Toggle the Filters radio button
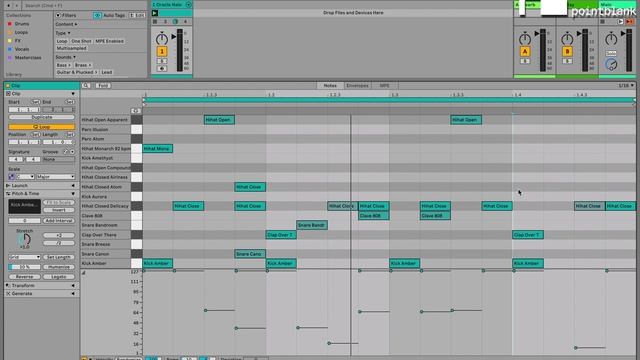The image size is (640, 360). [58, 15]
